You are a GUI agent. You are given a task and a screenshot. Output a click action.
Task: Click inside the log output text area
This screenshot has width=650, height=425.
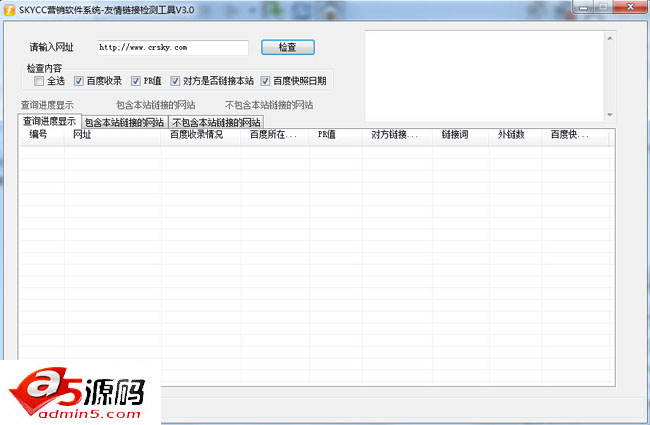tap(485, 76)
